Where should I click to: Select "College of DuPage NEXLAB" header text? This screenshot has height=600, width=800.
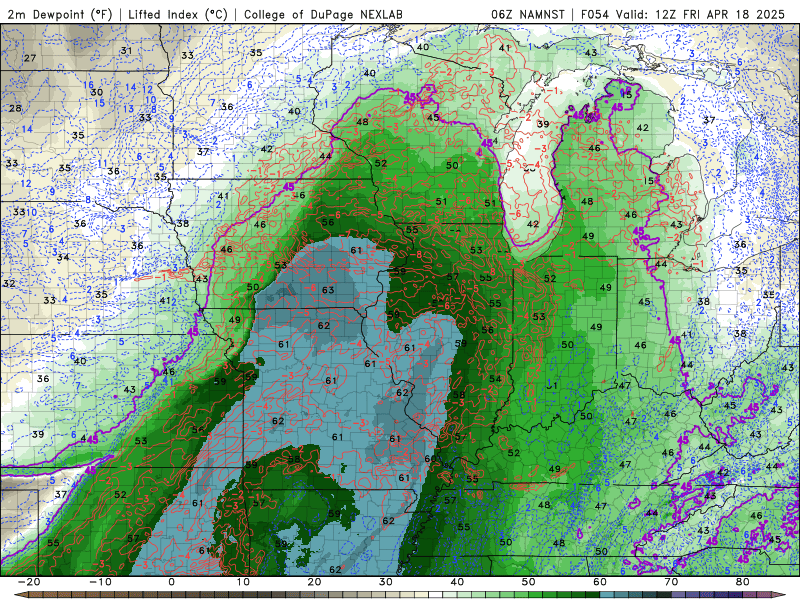pos(323,14)
